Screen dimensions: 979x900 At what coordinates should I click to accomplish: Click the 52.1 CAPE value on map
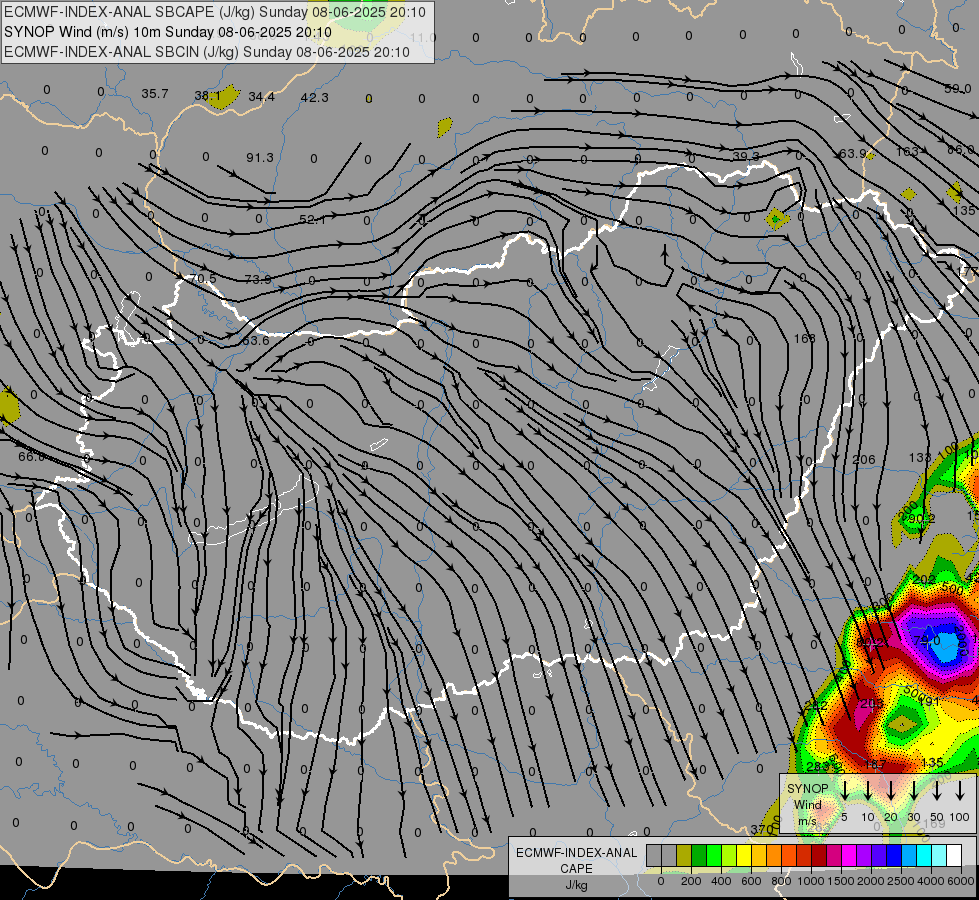point(312,219)
